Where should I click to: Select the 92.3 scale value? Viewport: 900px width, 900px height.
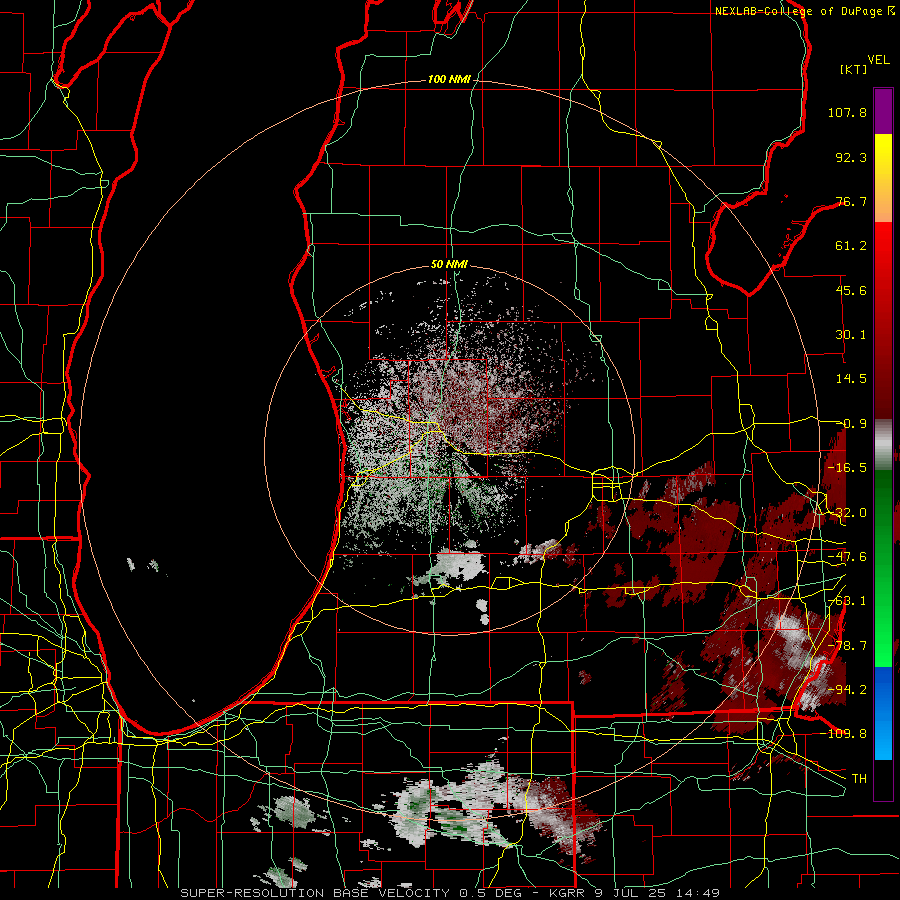851,157
